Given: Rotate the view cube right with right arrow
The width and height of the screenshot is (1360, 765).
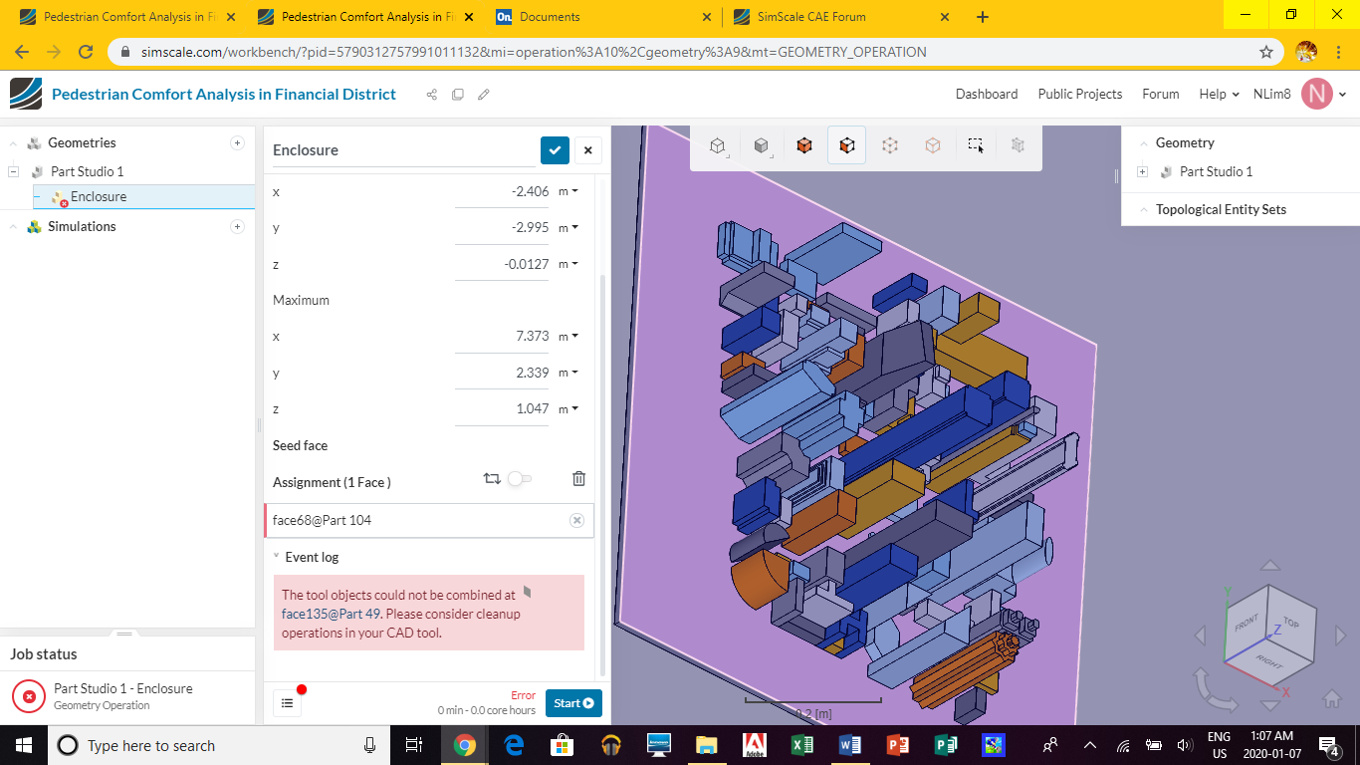Looking at the screenshot, I should [x=1340, y=635].
